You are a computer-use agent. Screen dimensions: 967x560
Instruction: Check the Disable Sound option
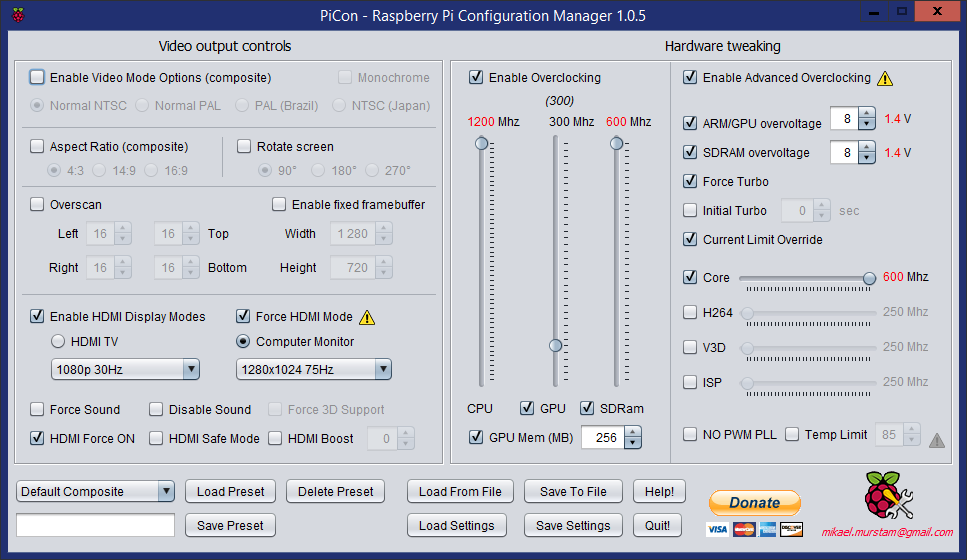156,409
